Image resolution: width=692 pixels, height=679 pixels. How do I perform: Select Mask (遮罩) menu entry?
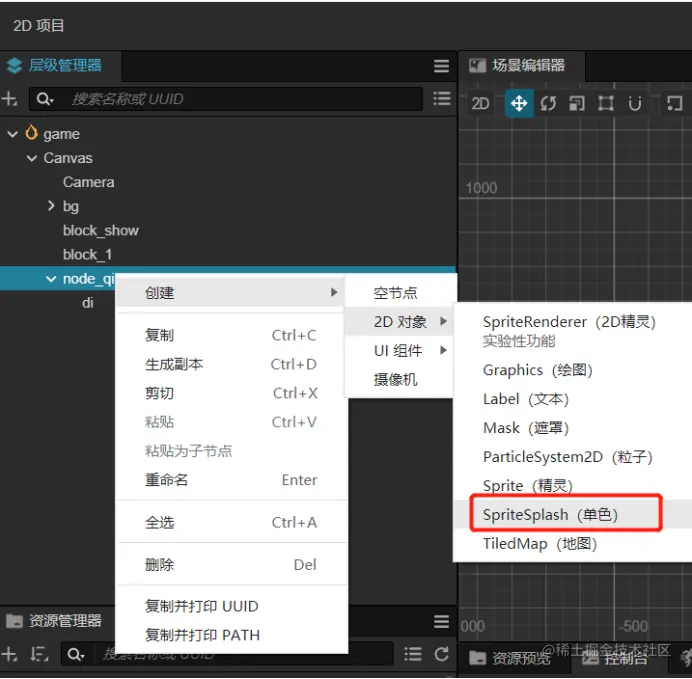point(573,428)
